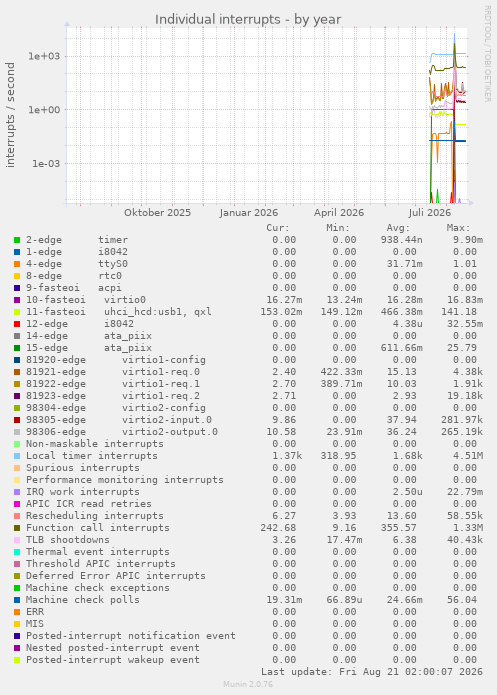Click the Munin 2.0.76 footer text

point(248,684)
